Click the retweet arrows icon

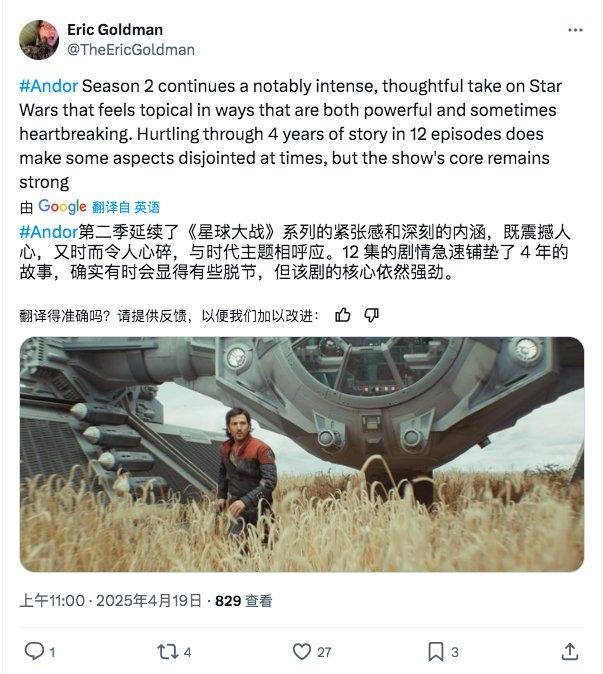168,652
